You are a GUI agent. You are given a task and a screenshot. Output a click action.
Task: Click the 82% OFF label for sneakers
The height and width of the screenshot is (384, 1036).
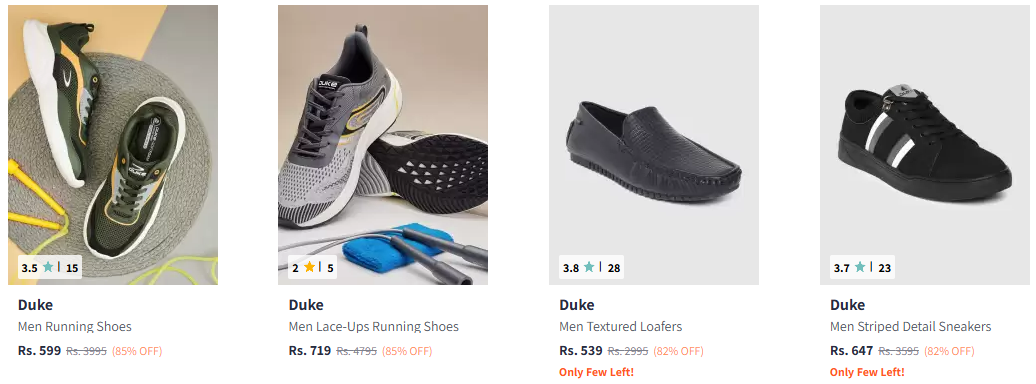pyautogui.click(x=949, y=351)
